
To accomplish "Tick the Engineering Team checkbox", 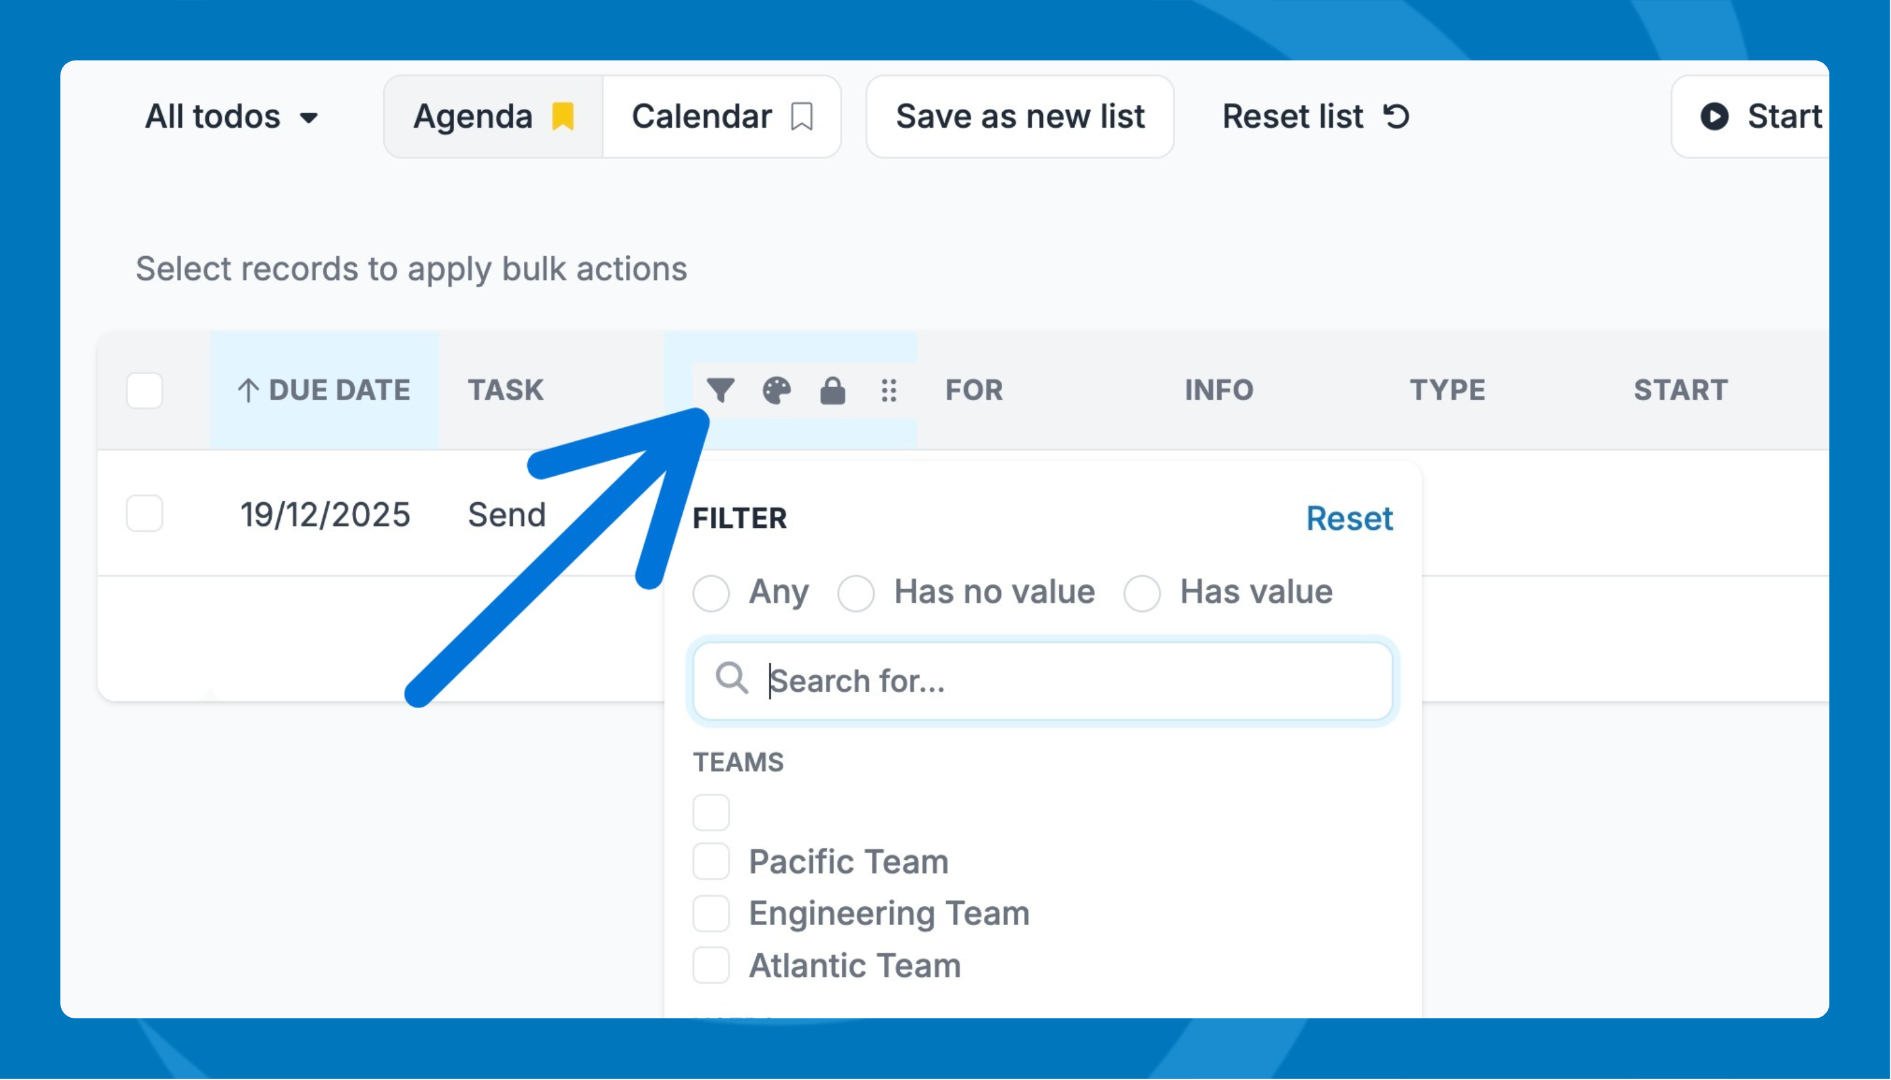I will tap(711, 914).
